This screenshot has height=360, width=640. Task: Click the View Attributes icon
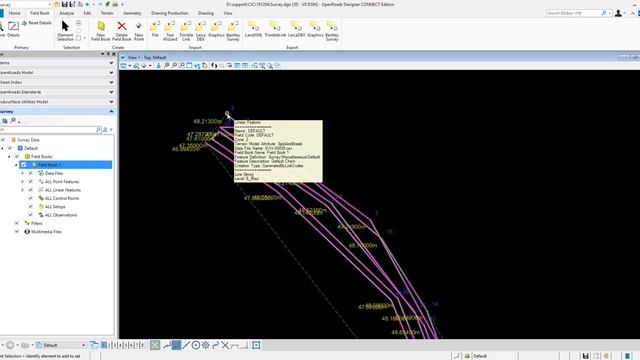point(124,65)
